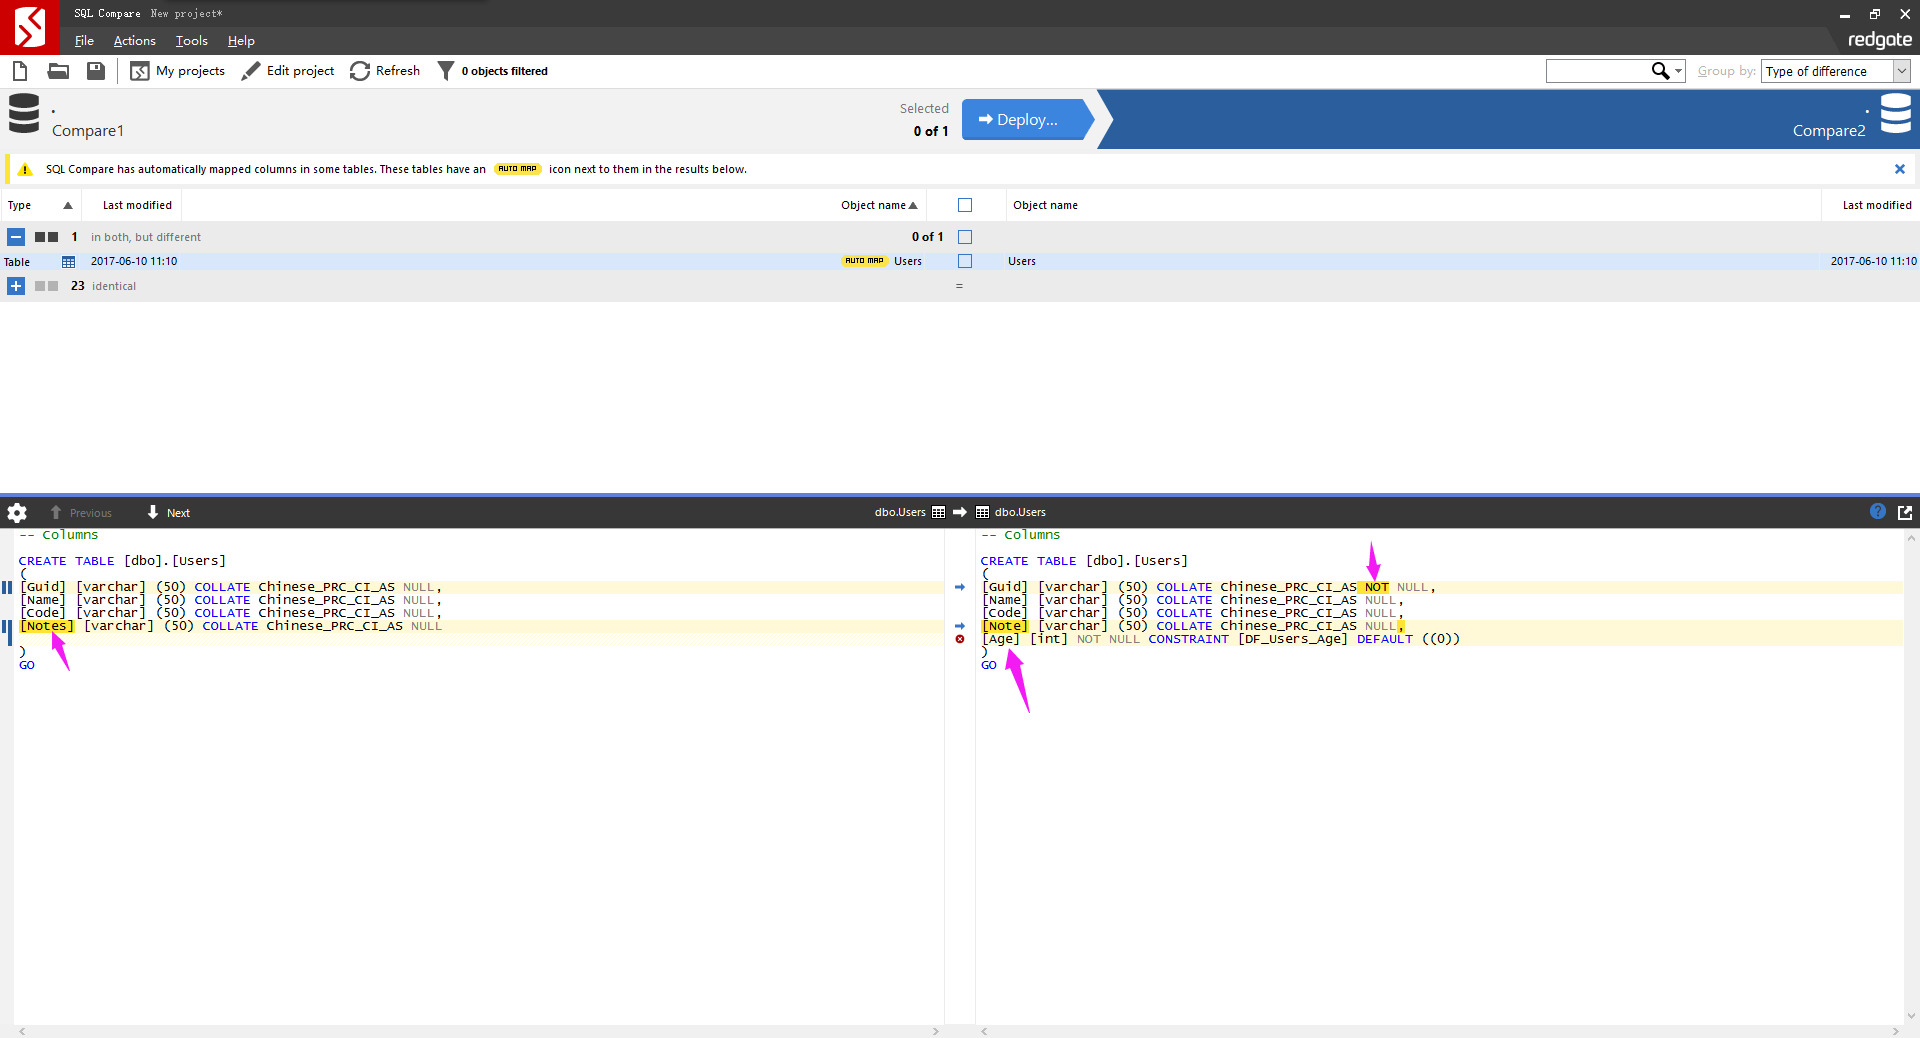Click the highlighted NOT keyword in right pane

coord(1376,587)
